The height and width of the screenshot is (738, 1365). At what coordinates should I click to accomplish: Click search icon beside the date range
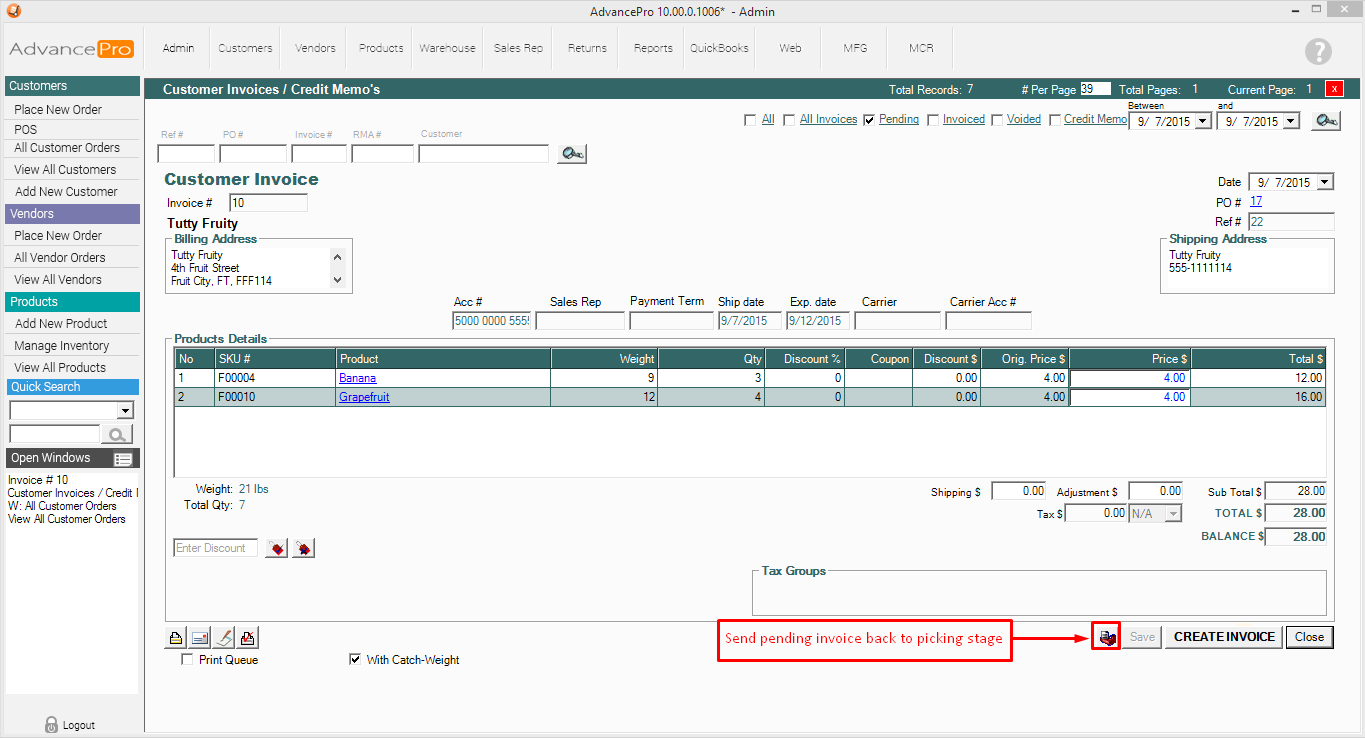[x=1326, y=121]
